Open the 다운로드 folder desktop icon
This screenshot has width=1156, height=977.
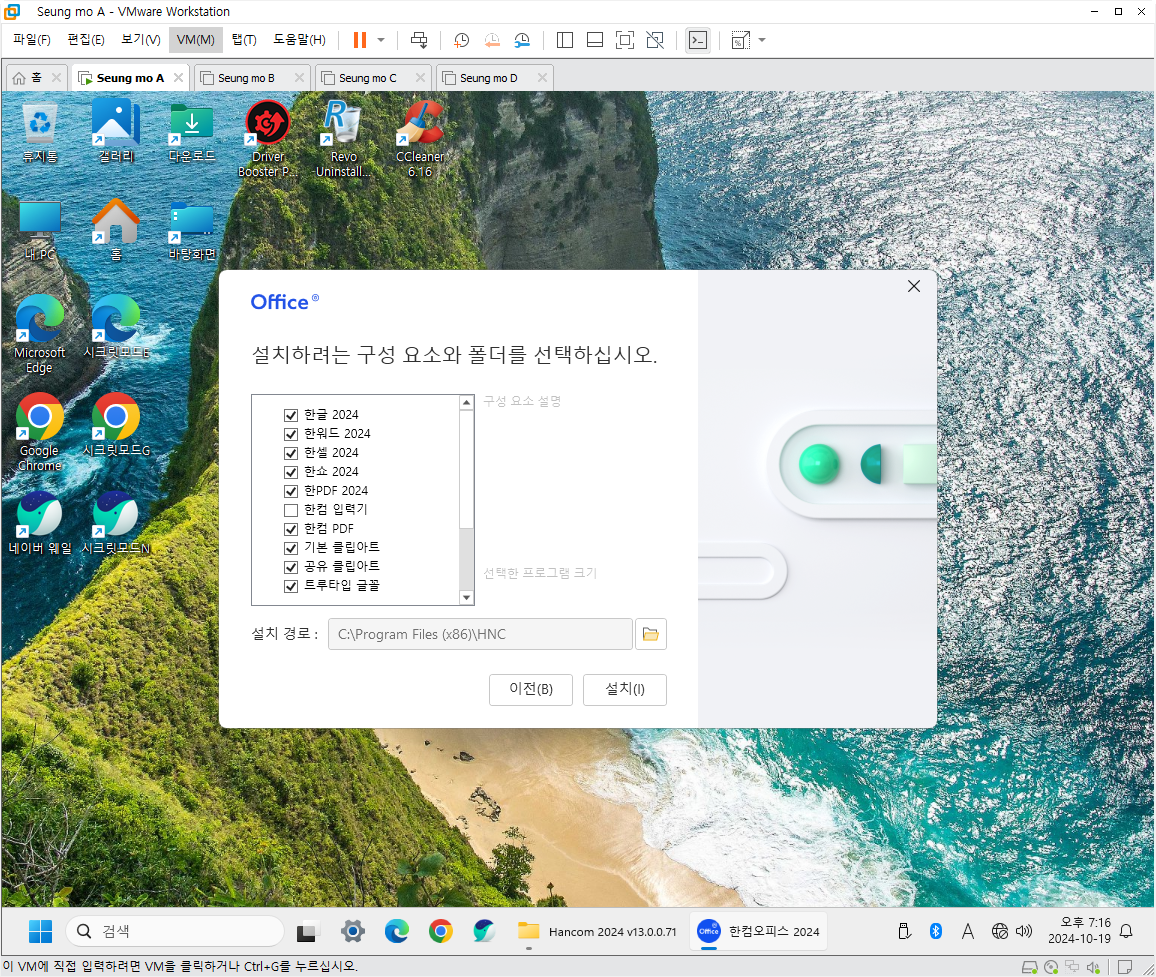[x=192, y=133]
